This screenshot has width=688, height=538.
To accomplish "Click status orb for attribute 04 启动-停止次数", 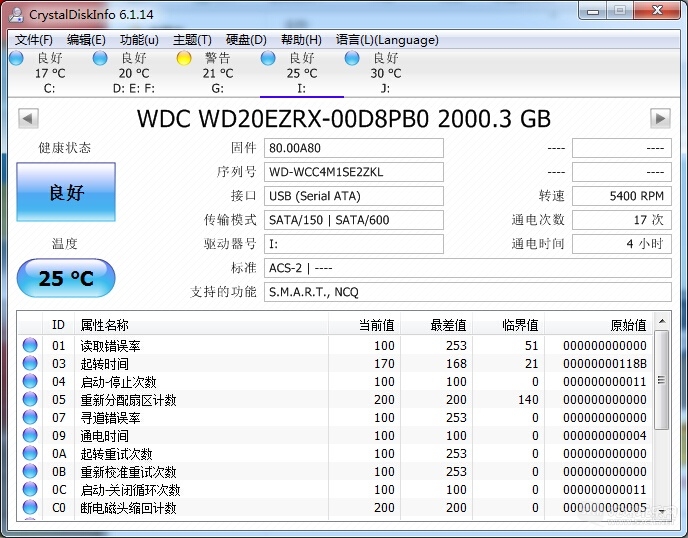I will pyautogui.click(x=30, y=381).
